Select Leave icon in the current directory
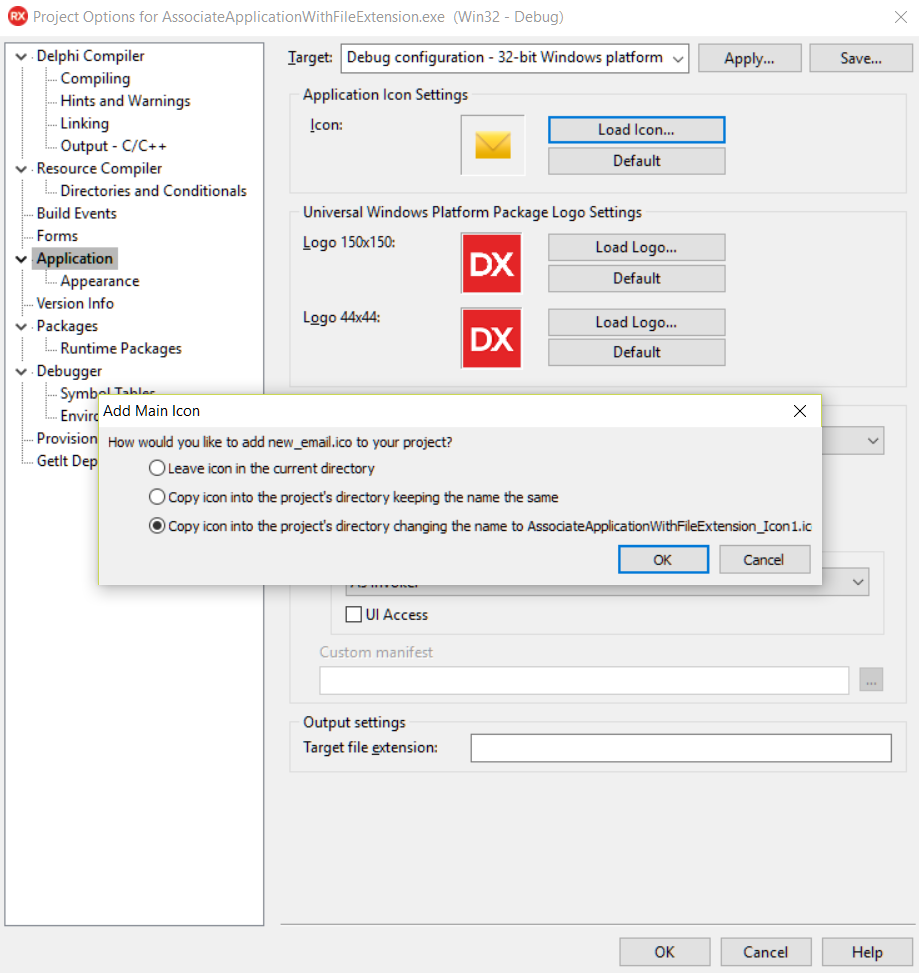 click(x=262, y=468)
